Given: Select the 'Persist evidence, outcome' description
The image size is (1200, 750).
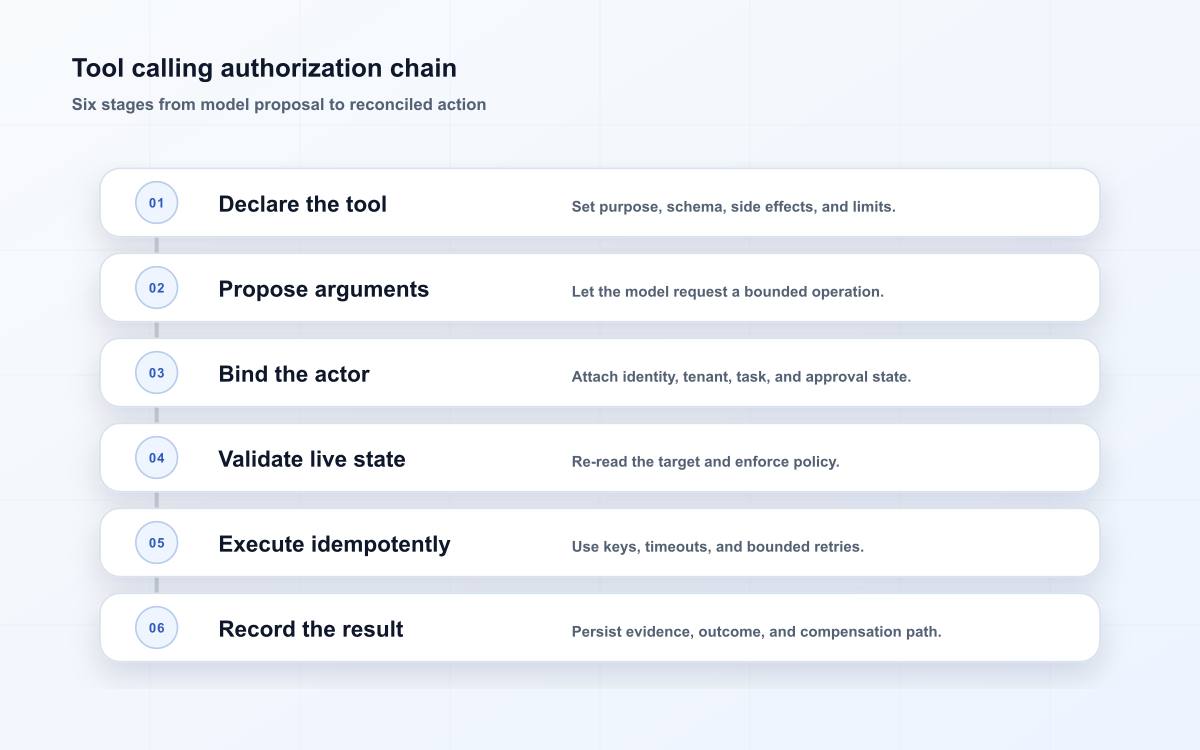Looking at the screenshot, I should click(x=756, y=632).
